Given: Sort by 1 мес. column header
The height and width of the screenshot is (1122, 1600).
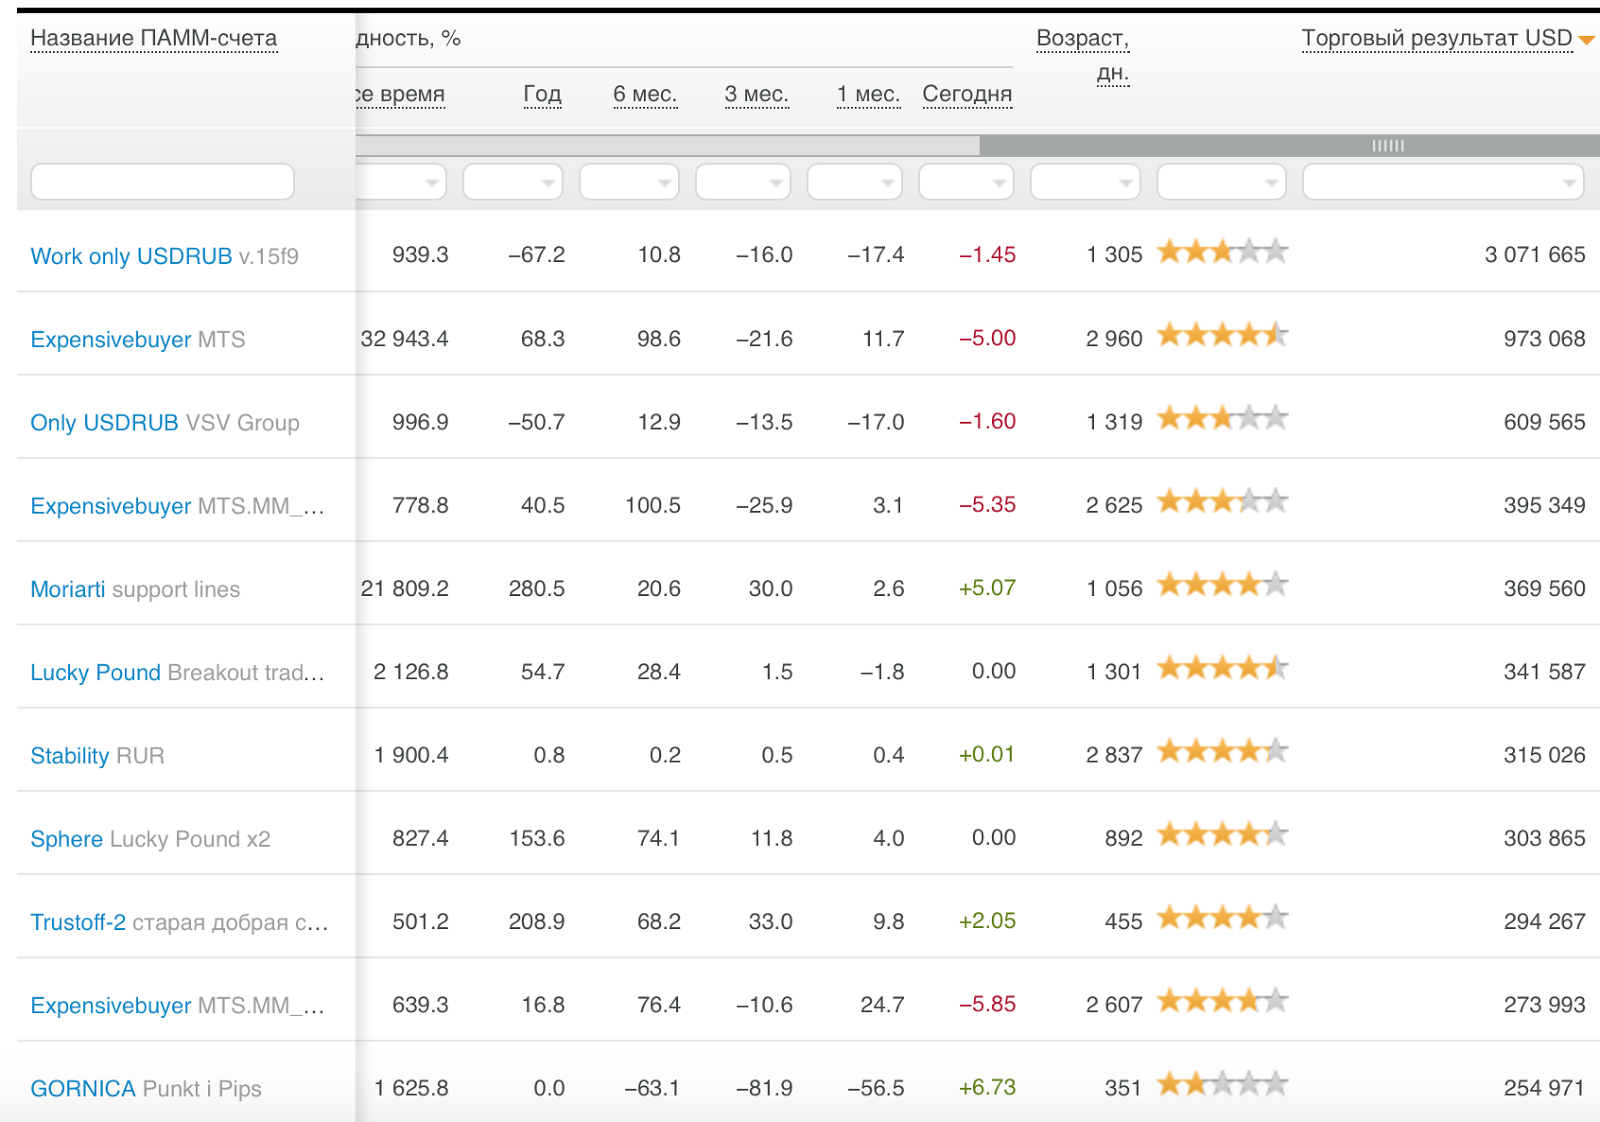Looking at the screenshot, I should click(x=868, y=94).
